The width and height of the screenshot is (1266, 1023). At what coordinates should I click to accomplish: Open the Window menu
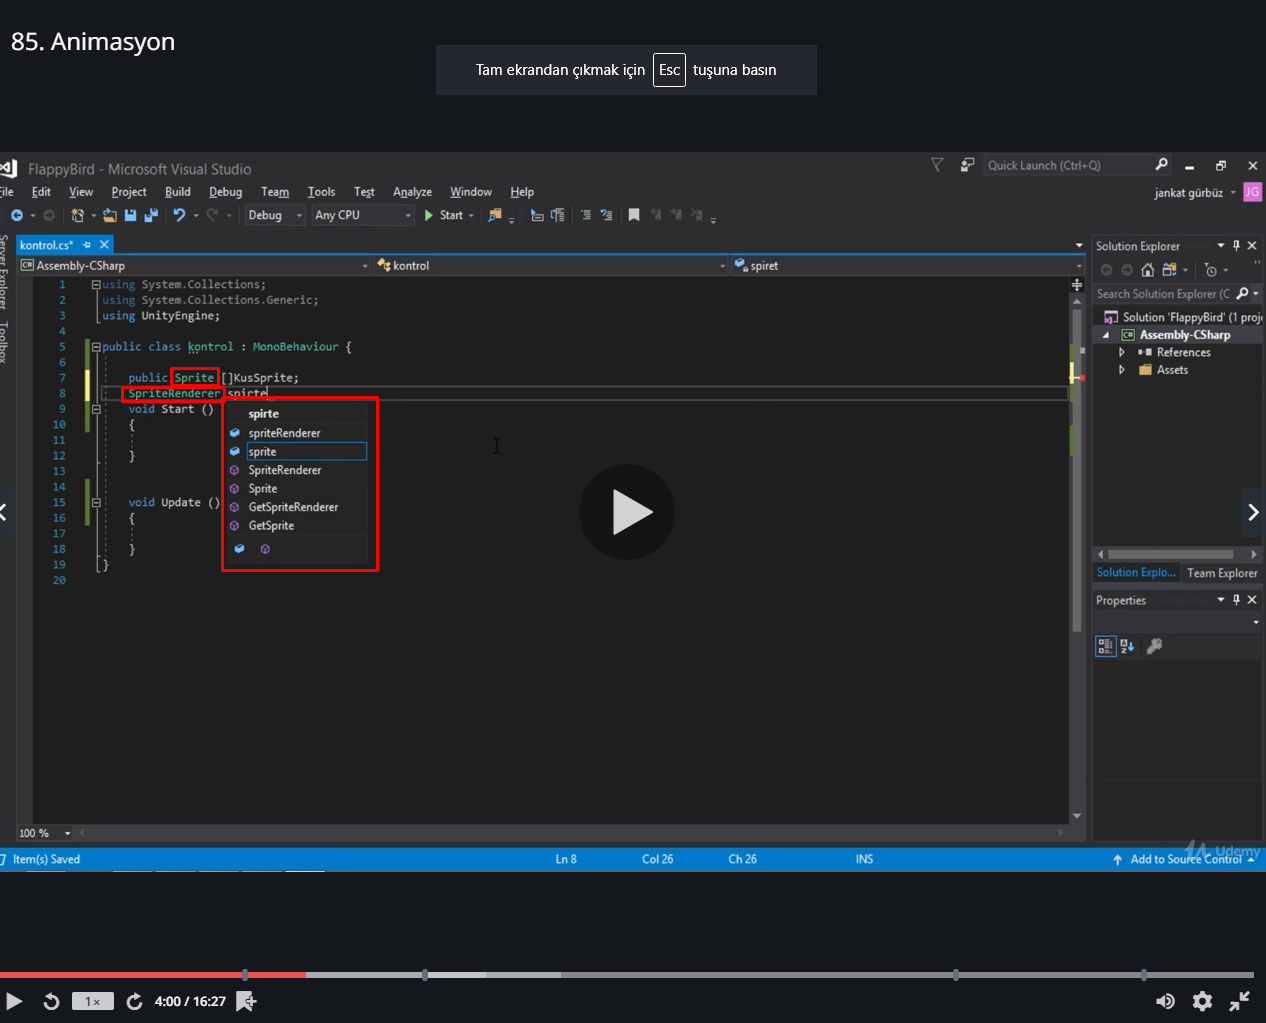tap(471, 192)
